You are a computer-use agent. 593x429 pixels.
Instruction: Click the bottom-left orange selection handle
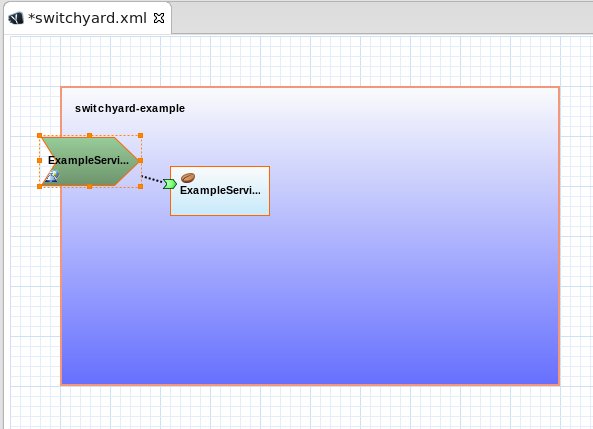click(39, 187)
